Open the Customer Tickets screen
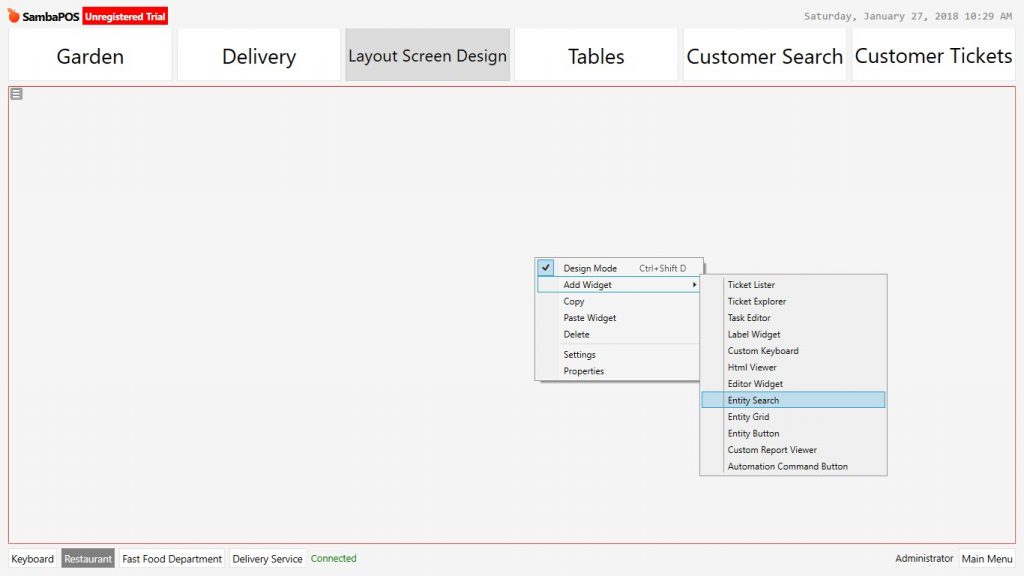 pos(933,55)
